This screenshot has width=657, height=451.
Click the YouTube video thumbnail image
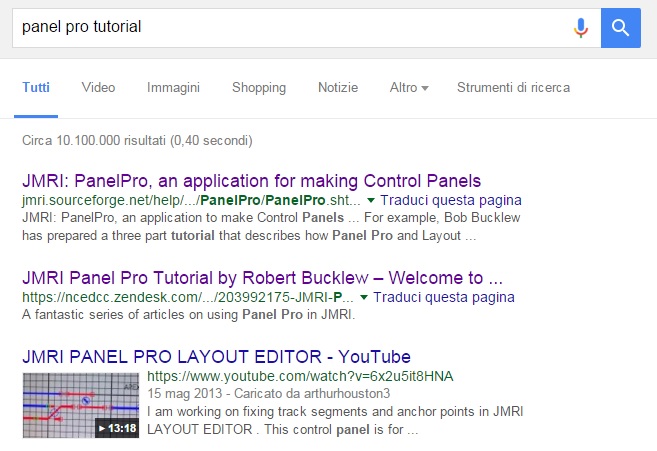tap(80, 405)
